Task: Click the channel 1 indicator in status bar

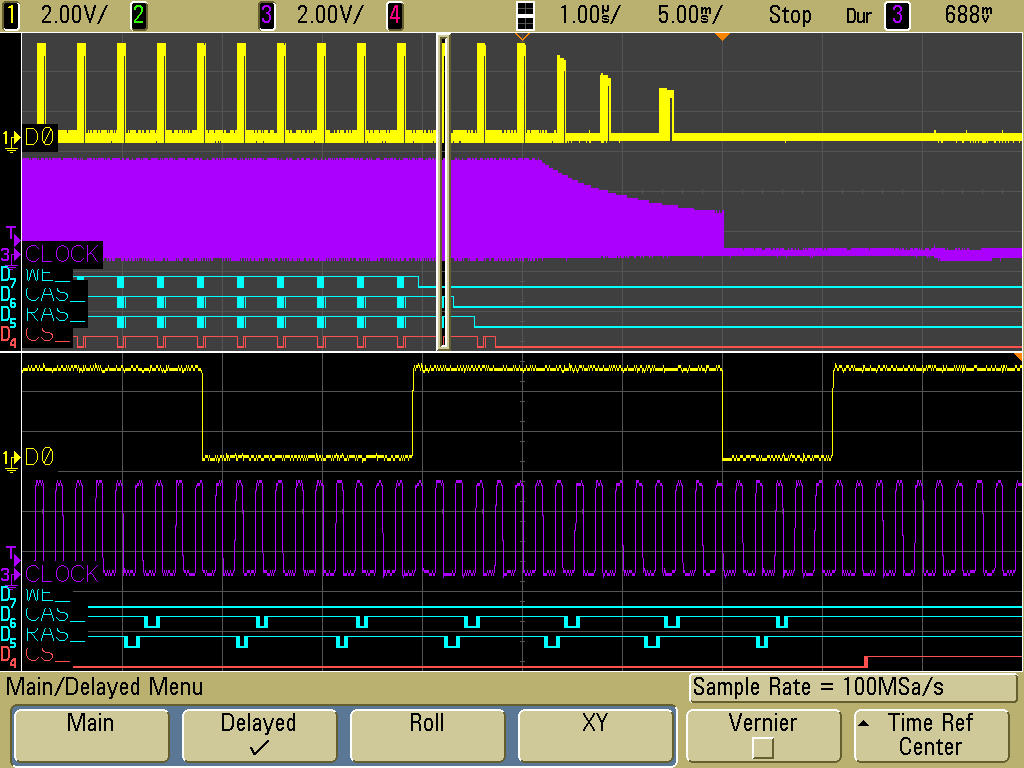Action: click(x=11, y=15)
